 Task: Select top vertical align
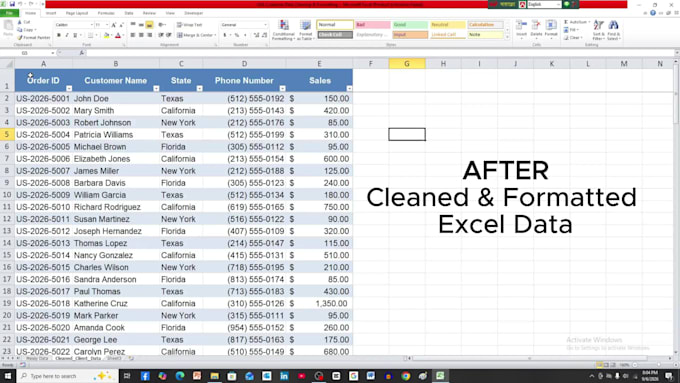tap(133, 25)
